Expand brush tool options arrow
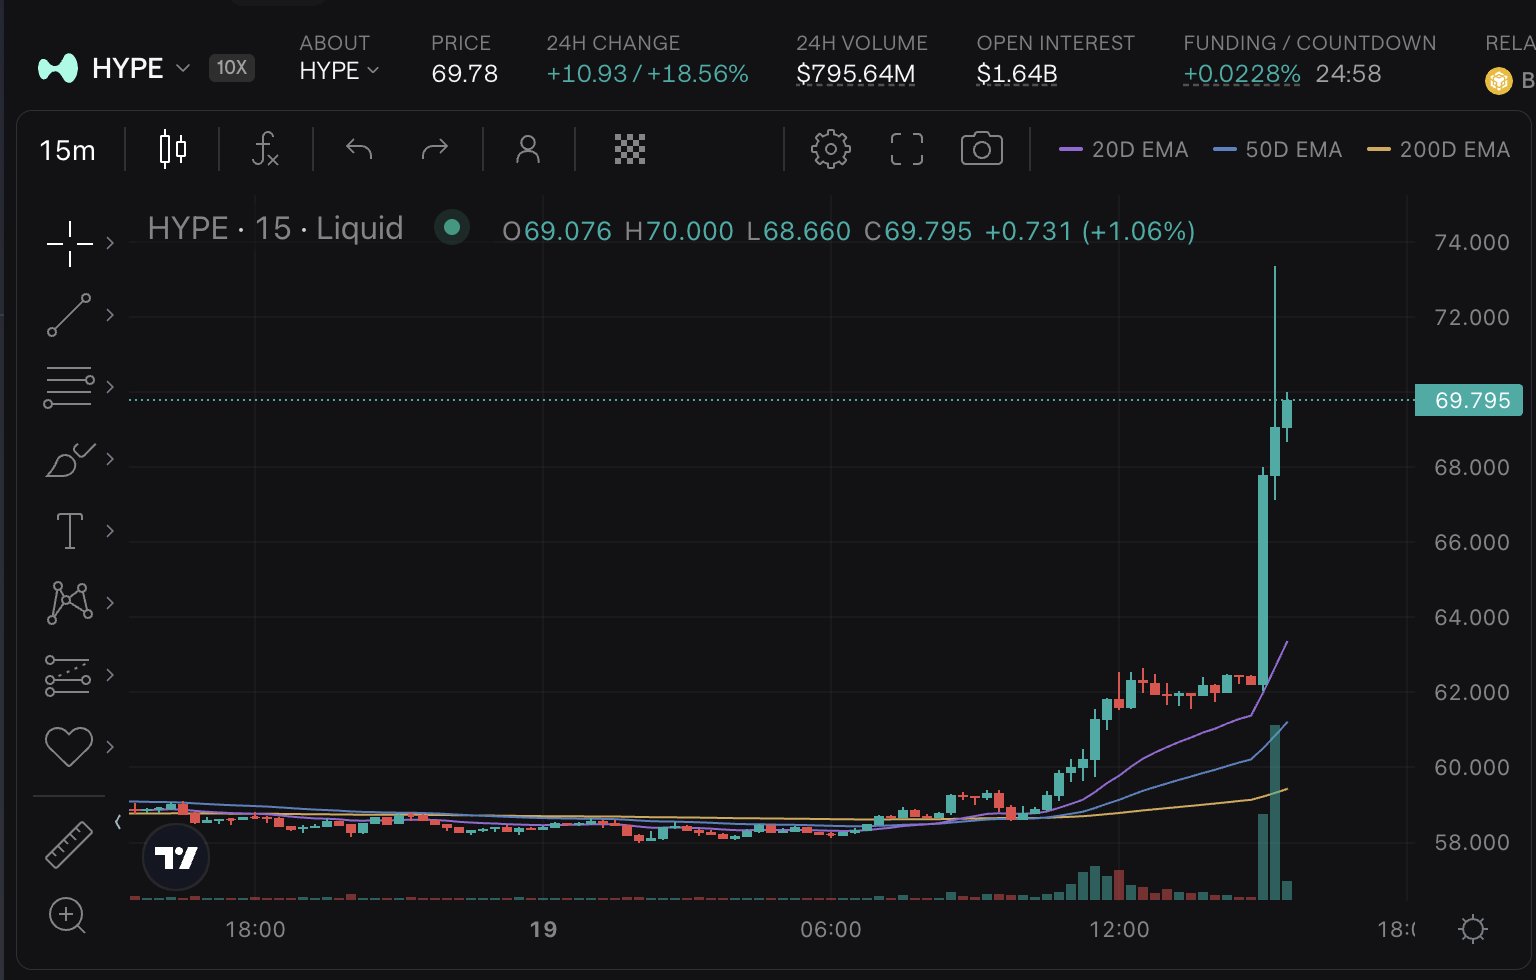The image size is (1536, 980). (110, 459)
